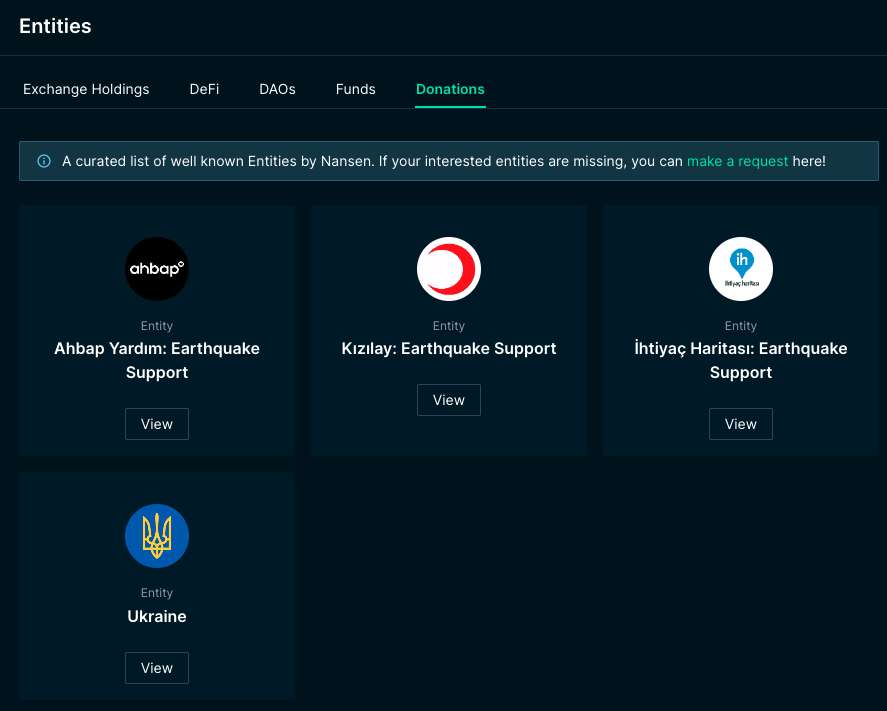This screenshot has width=887, height=711.
Task: Open the Exchange Holdings tab
Action: tap(86, 89)
